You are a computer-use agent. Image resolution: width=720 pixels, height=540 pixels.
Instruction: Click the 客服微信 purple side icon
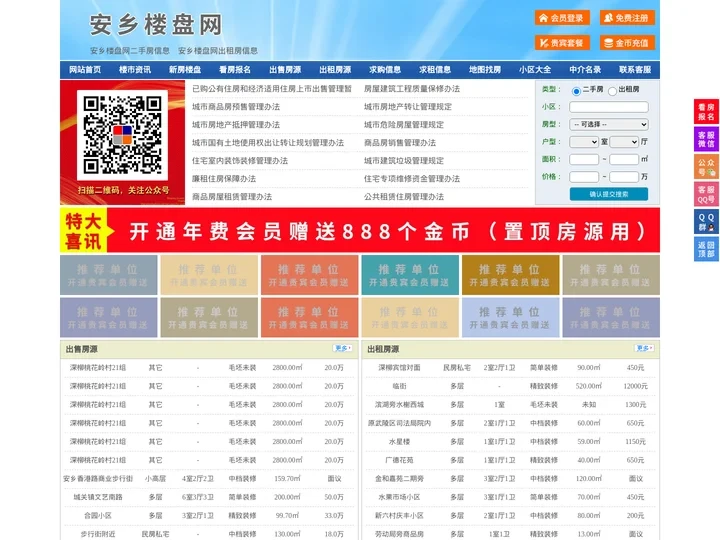(x=706, y=139)
